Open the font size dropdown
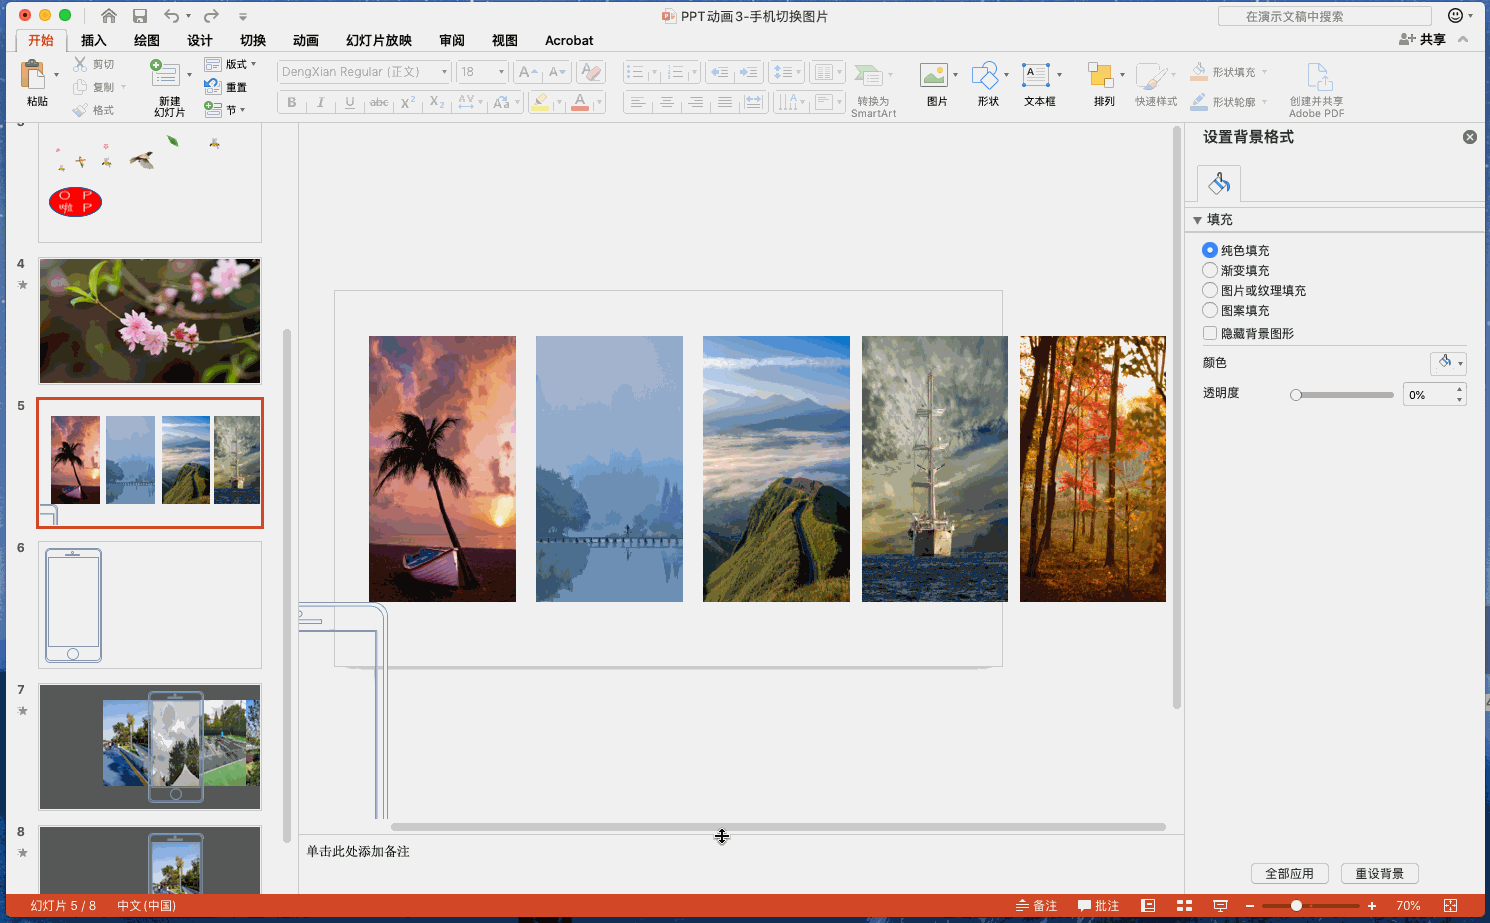The image size is (1490, 923). [x=501, y=72]
